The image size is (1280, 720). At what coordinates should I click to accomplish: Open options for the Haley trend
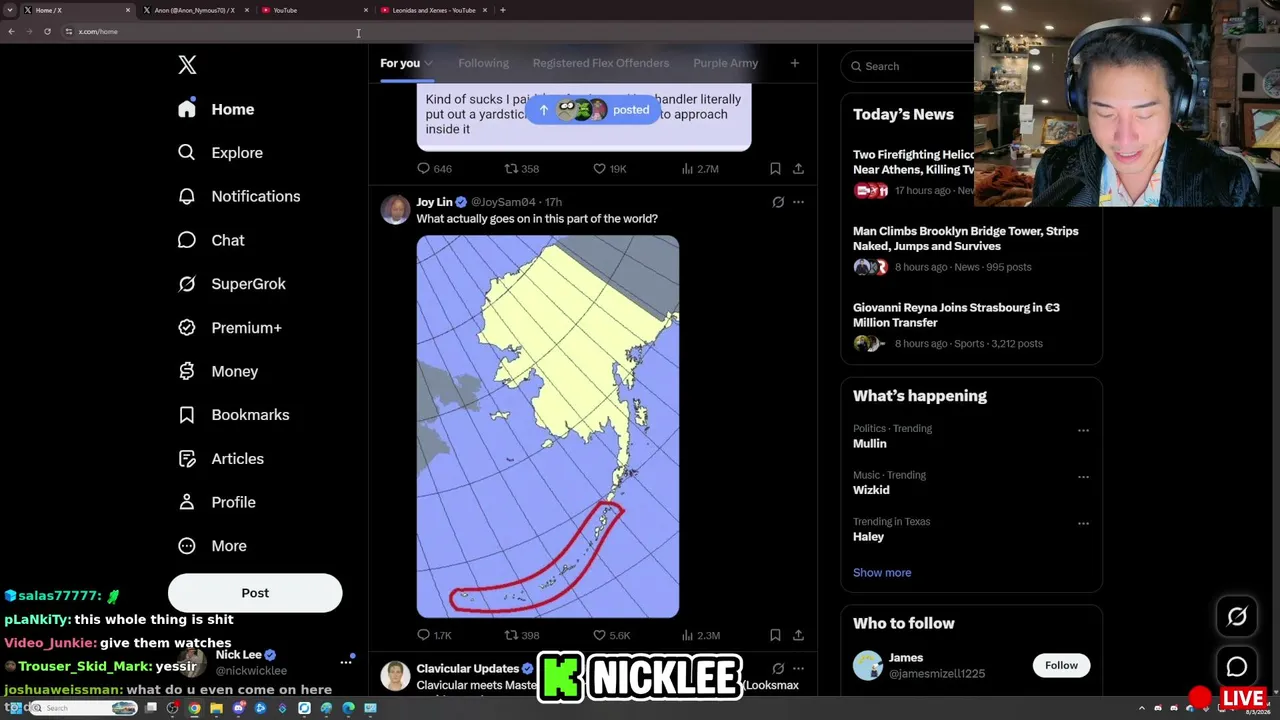(x=1083, y=523)
